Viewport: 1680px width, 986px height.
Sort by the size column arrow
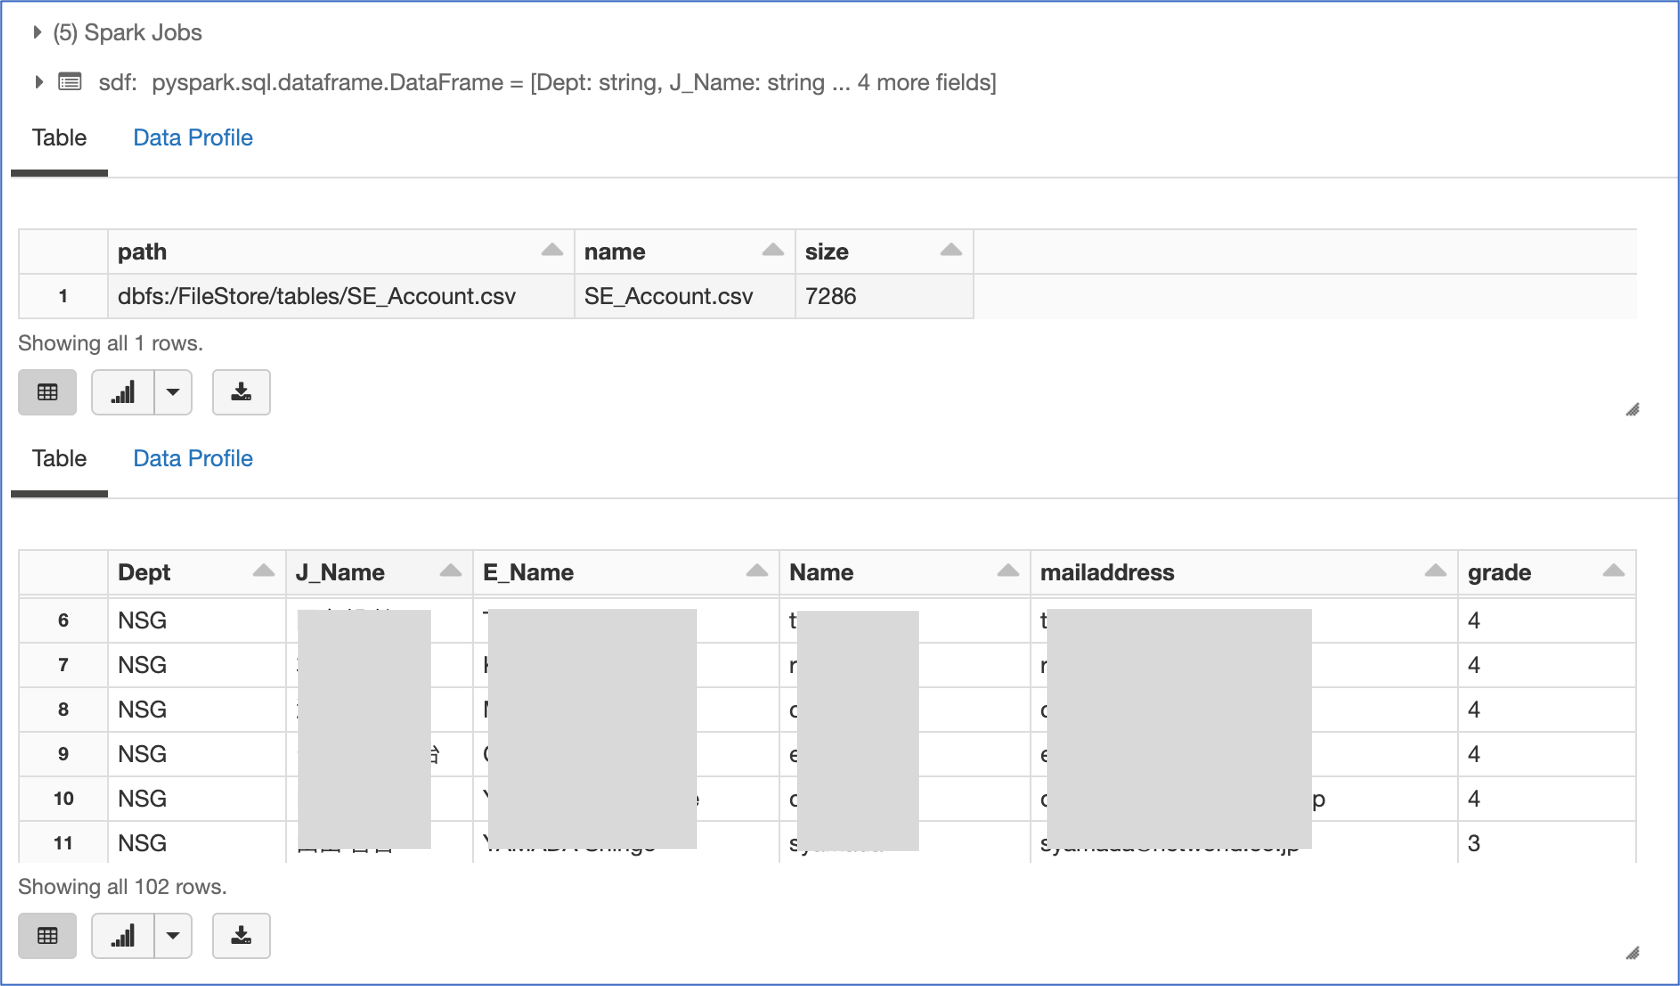click(951, 250)
